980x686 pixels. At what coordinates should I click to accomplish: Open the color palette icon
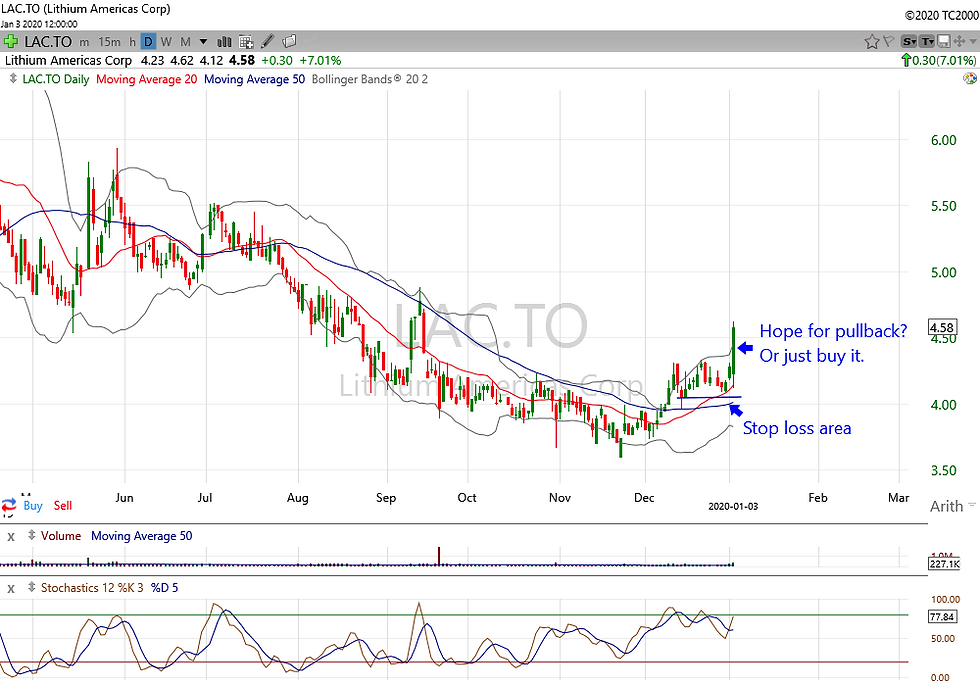pyautogui.click(x=969, y=79)
